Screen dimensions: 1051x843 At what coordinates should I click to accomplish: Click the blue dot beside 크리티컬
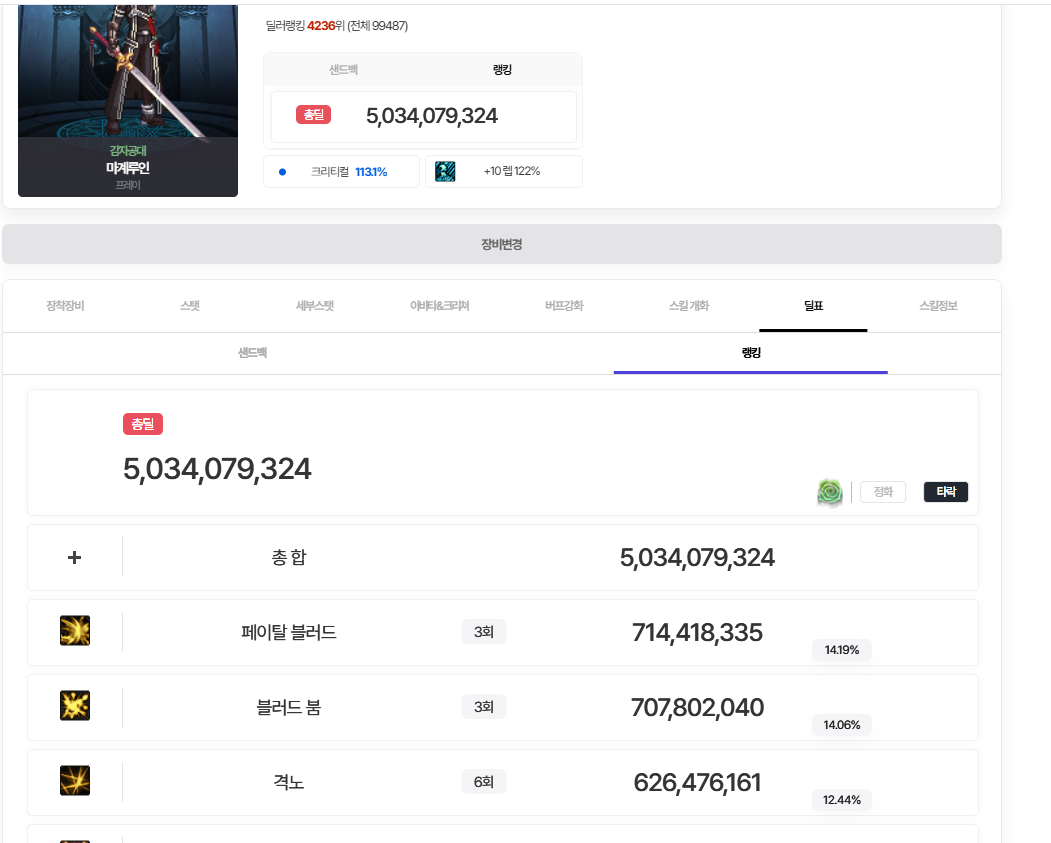[282, 172]
